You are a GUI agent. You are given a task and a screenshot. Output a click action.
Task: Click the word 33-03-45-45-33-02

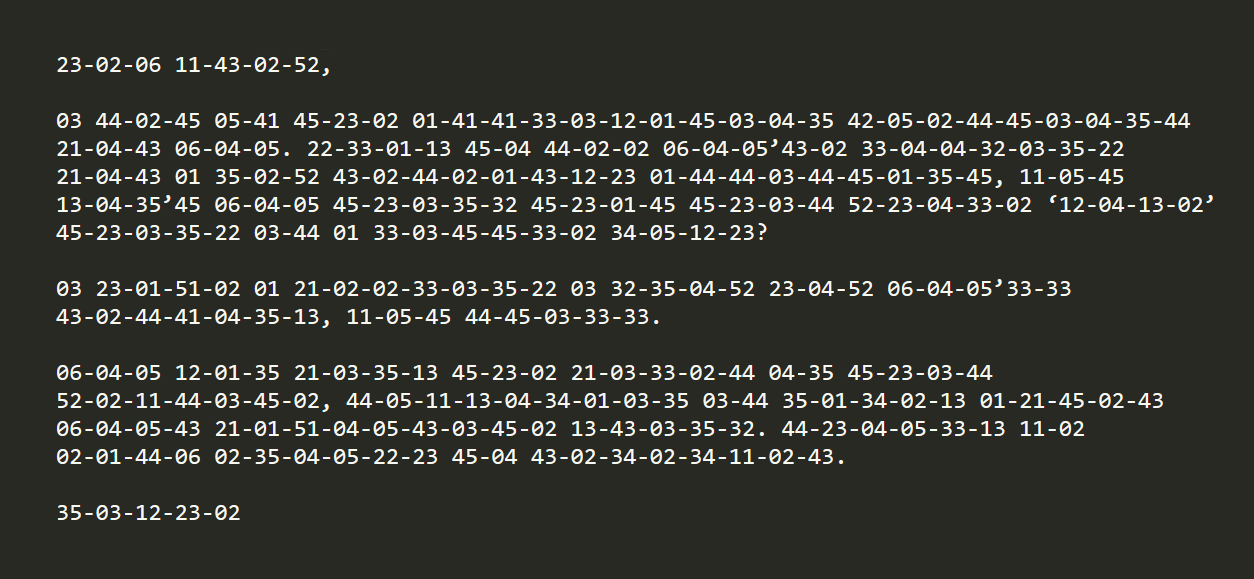(485, 234)
